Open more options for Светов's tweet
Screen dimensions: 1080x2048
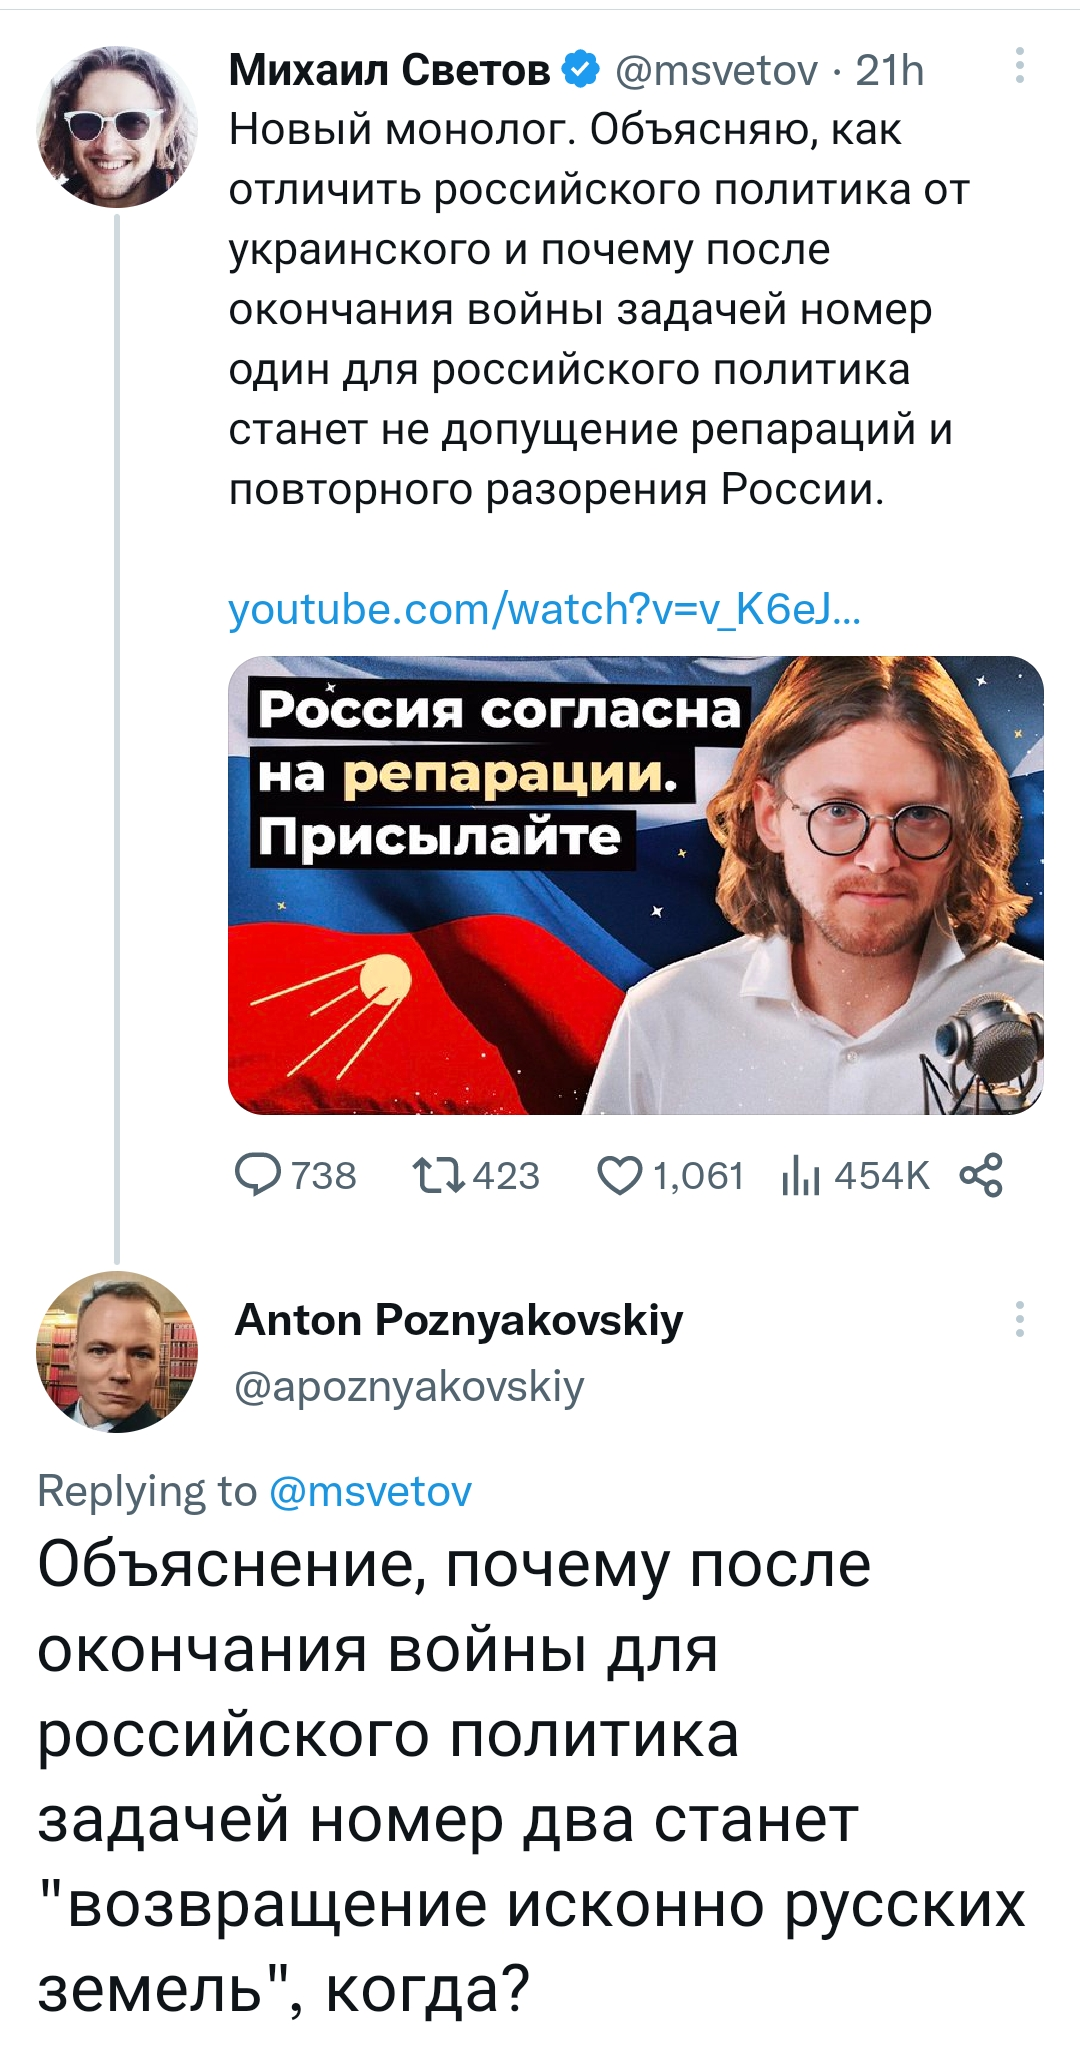point(1019,66)
